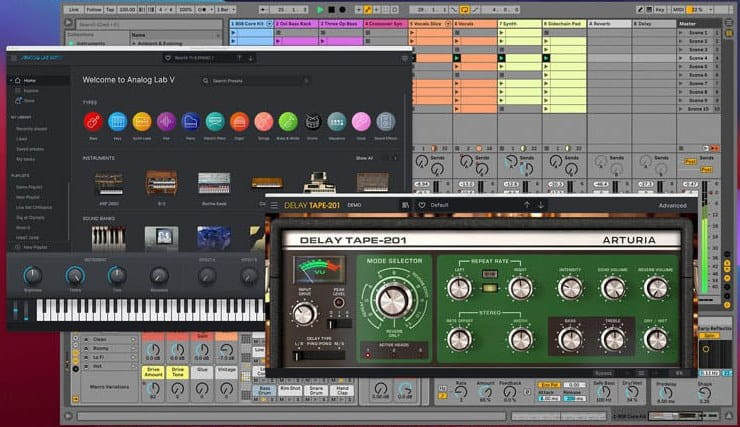Select the Drums type icon

[312, 121]
